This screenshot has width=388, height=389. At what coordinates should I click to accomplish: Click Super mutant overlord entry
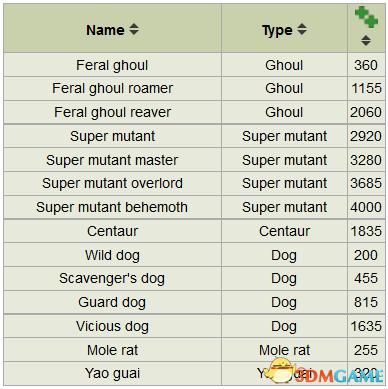click(x=112, y=183)
